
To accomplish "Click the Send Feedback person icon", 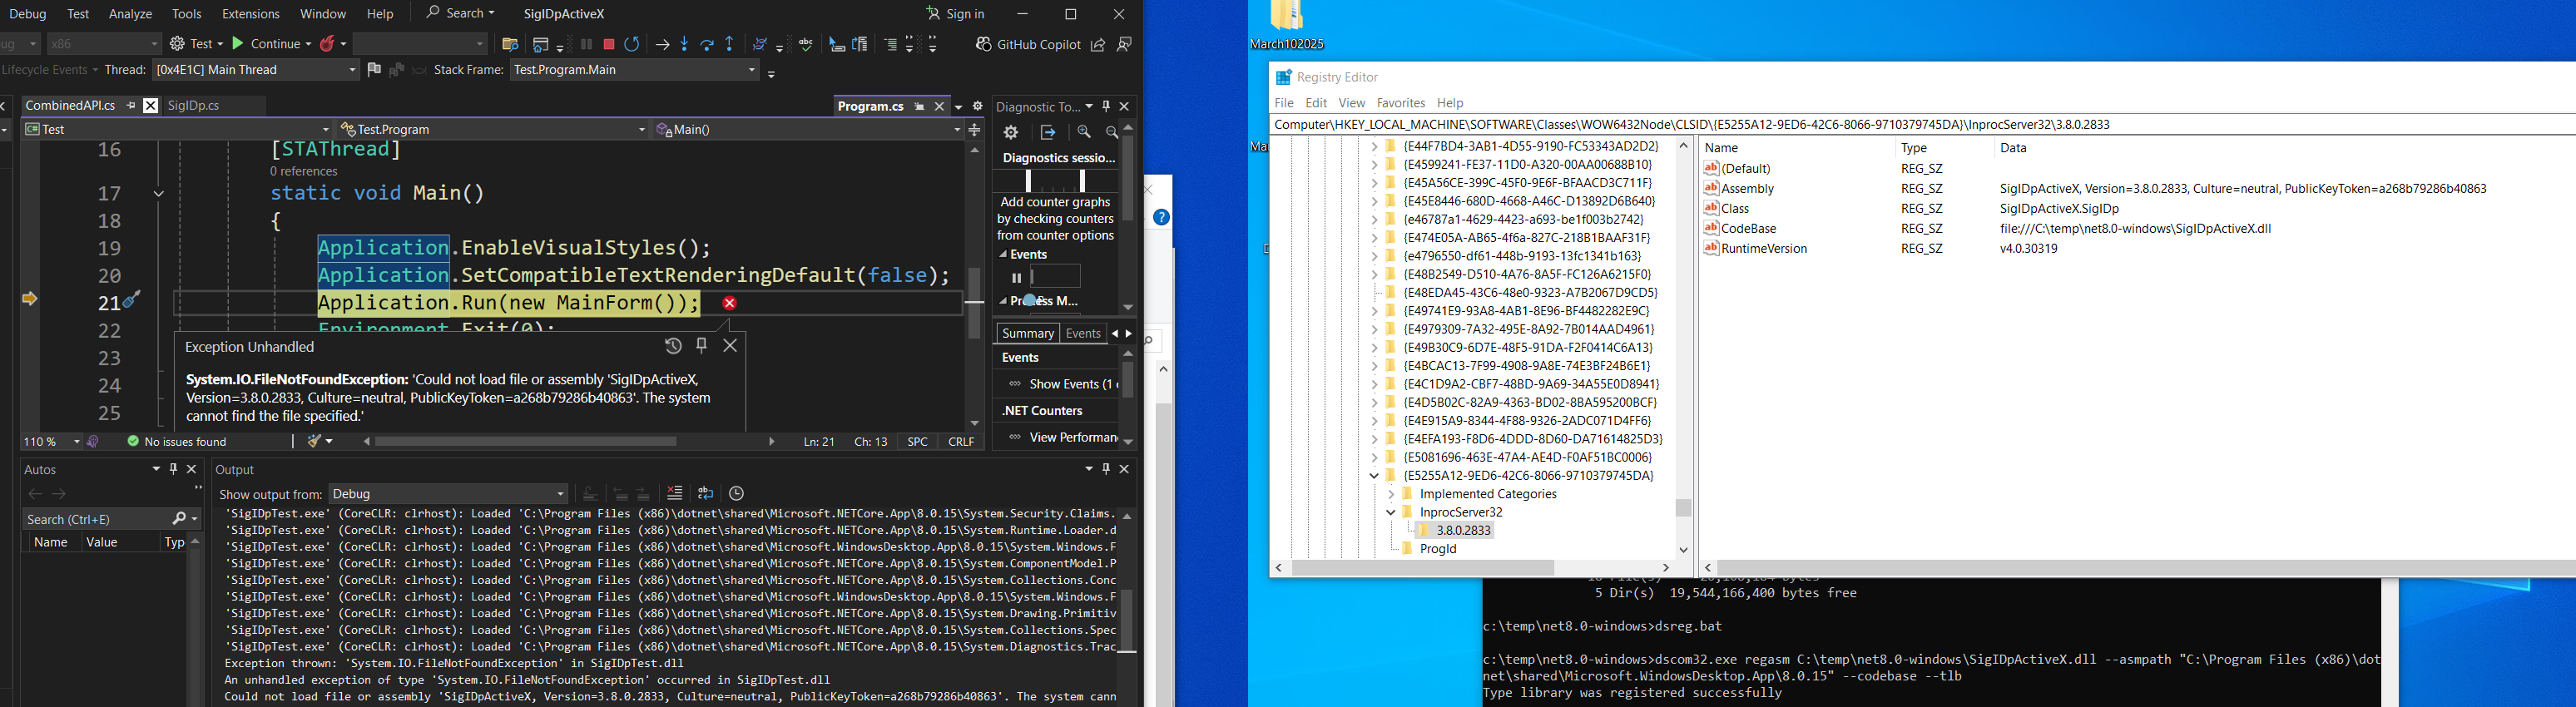I will coord(1124,44).
